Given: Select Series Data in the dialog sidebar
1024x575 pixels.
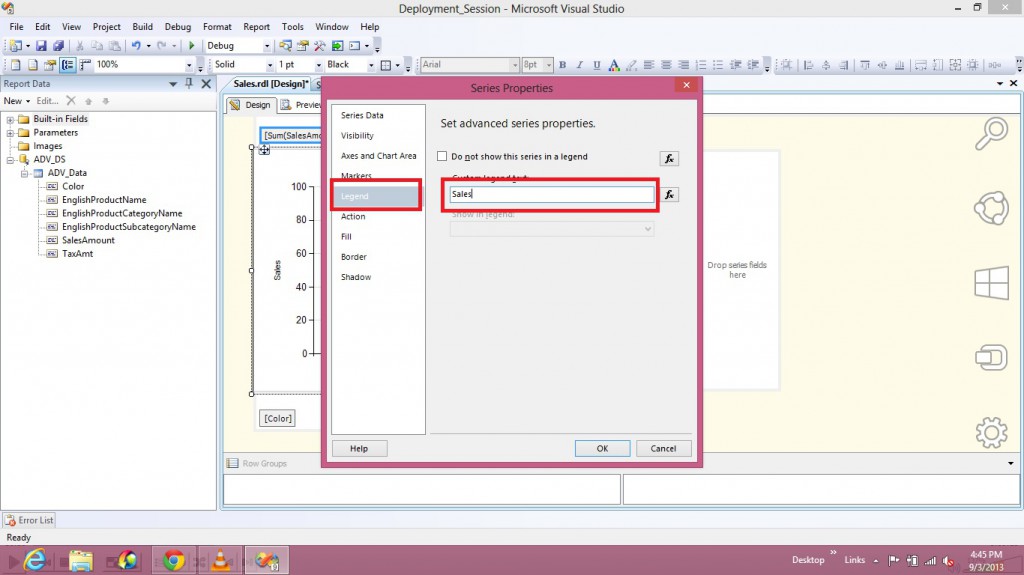Looking at the screenshot, I should click(362, 116).
